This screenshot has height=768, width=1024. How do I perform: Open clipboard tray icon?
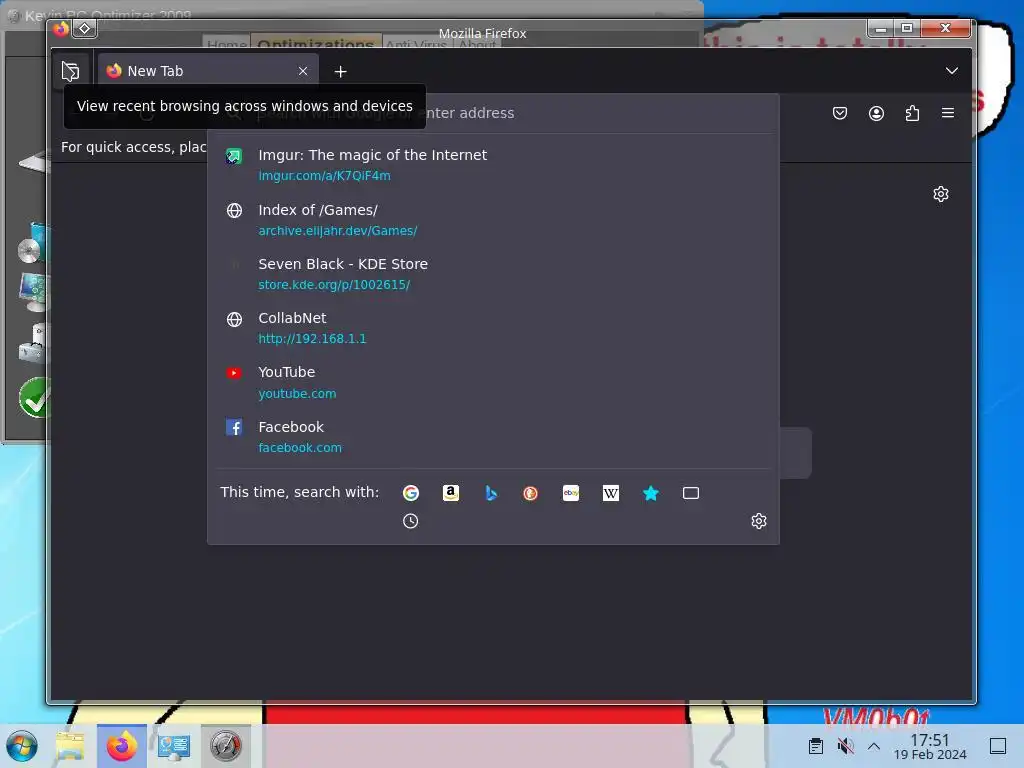pyautogui.click(x=816, y=746)
